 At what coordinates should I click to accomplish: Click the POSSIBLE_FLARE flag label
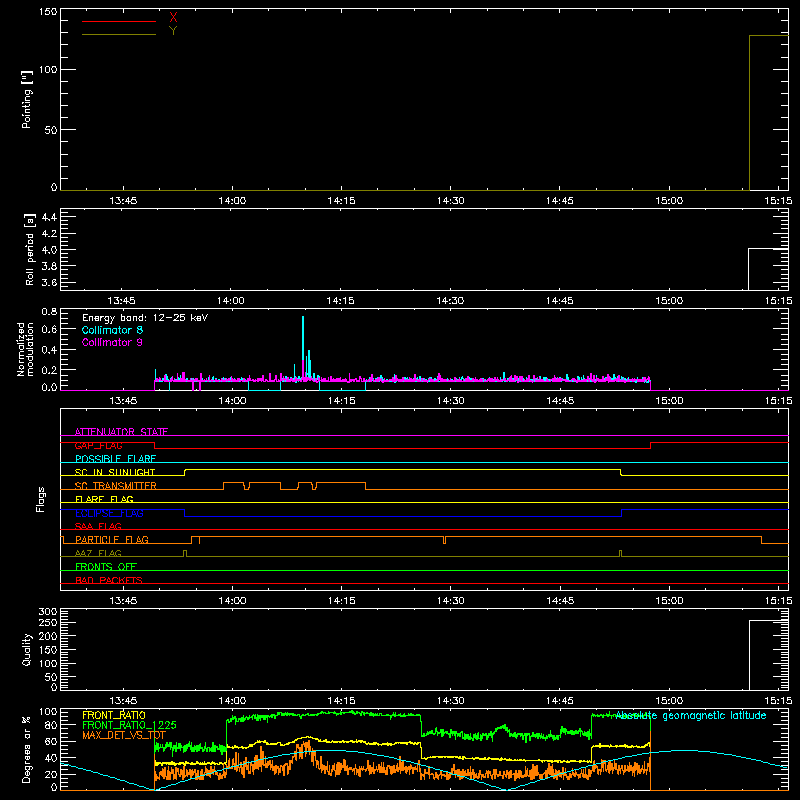click(x=115, y=459)
